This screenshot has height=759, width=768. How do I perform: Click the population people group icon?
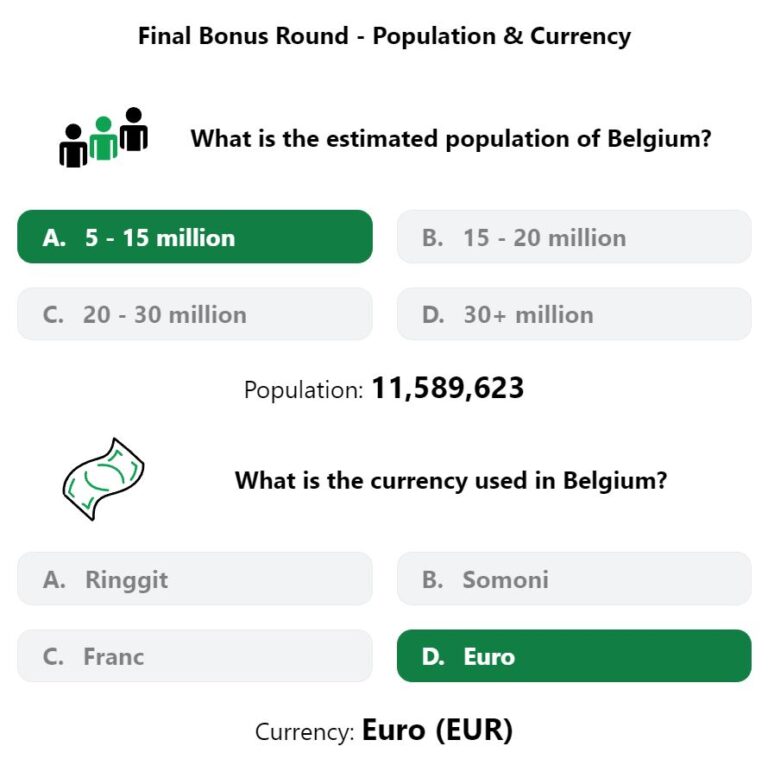pos(103,137)
